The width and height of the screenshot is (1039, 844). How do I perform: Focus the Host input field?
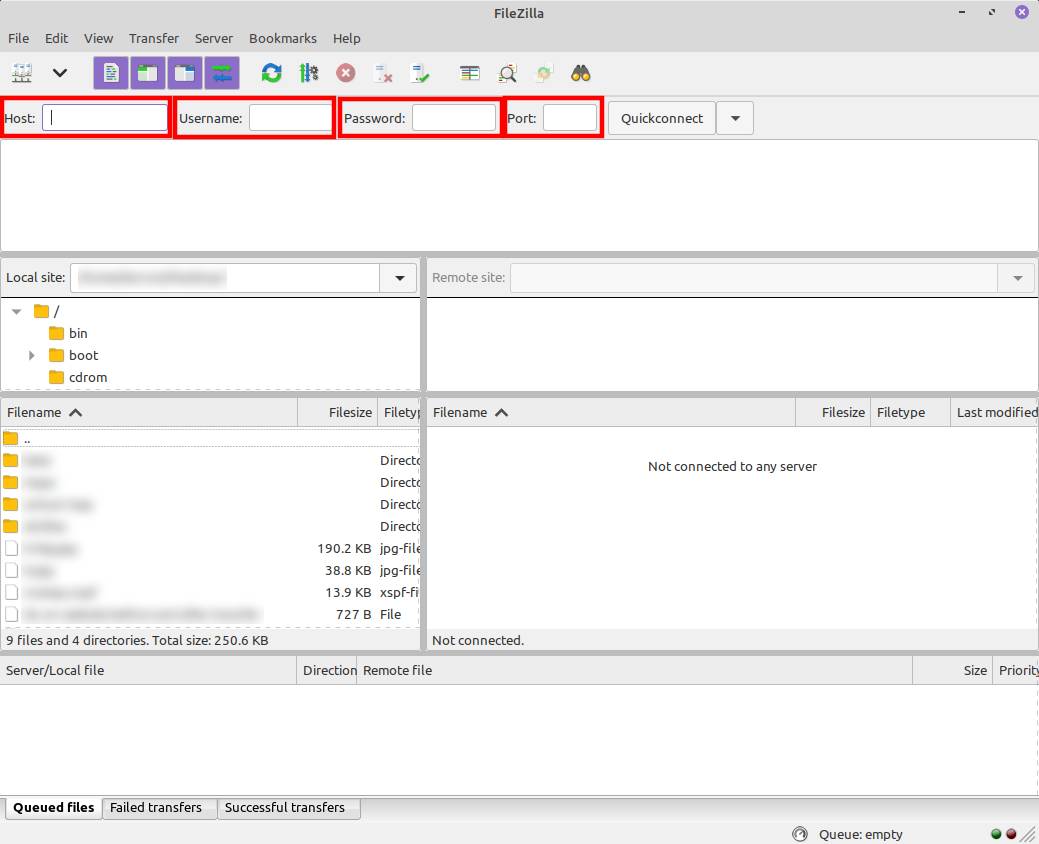105,118
